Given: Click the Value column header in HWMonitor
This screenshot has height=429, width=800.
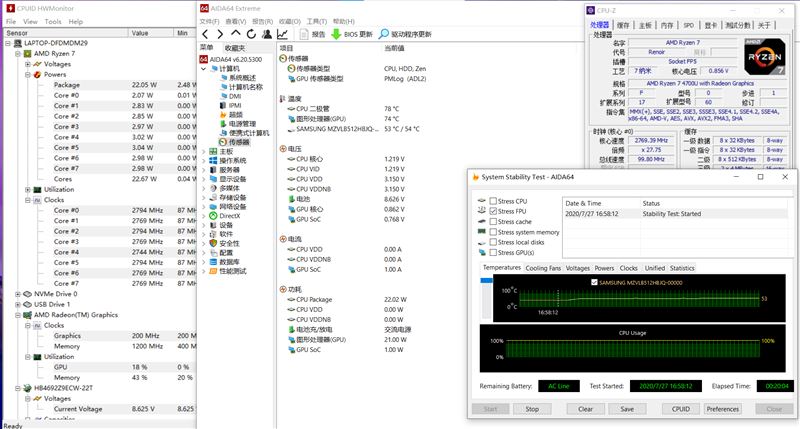Looking at the screenshot, I should point(151,33).
